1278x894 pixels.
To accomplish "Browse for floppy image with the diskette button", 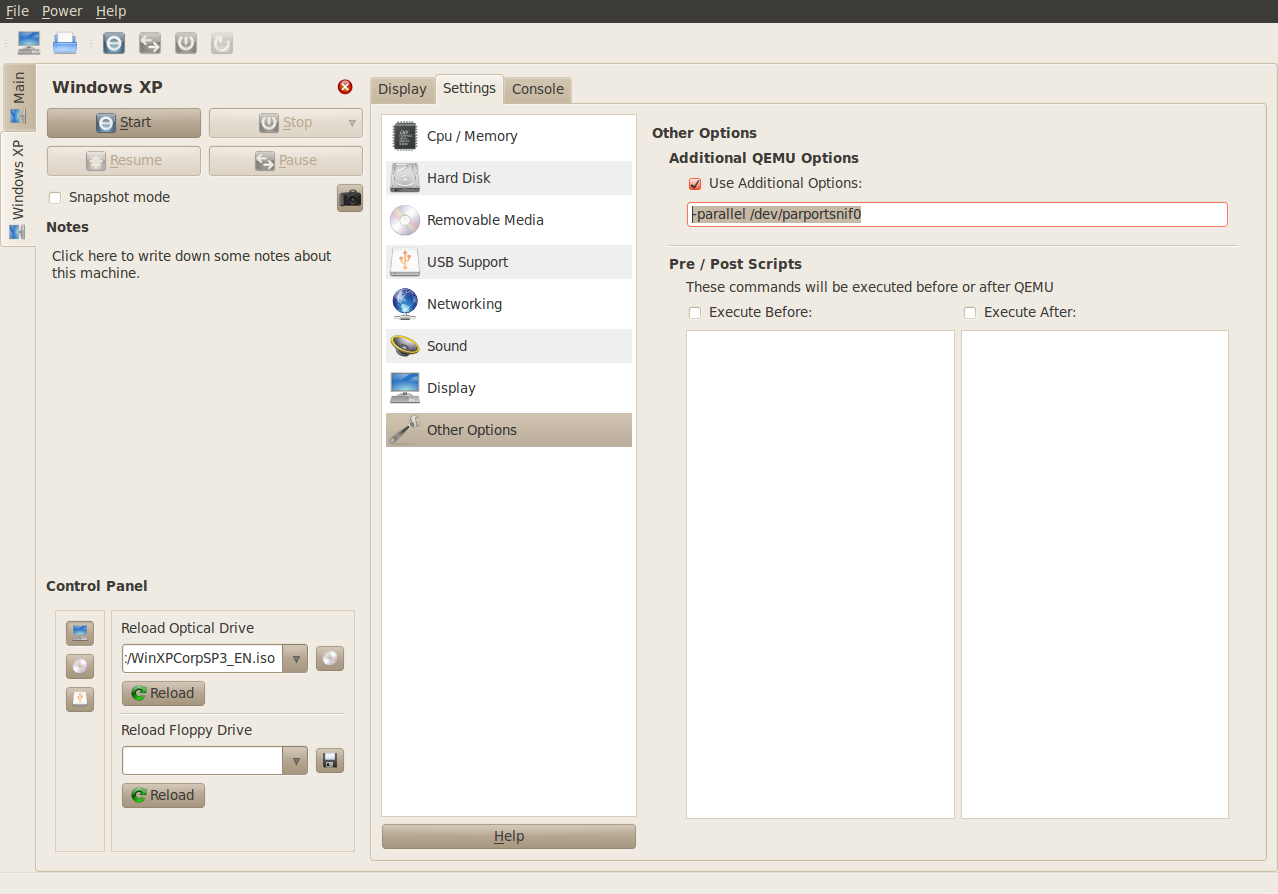I will click(330, 760).
